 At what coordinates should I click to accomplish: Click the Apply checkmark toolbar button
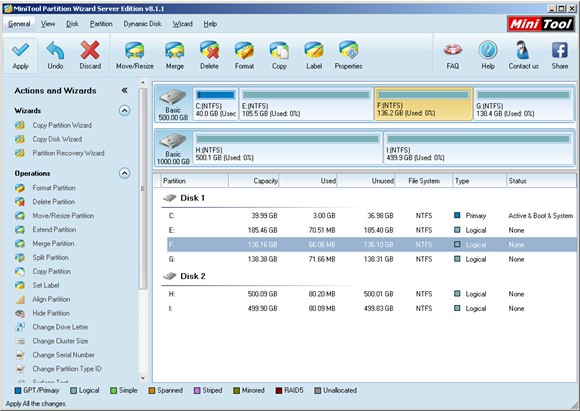[20, 55]
